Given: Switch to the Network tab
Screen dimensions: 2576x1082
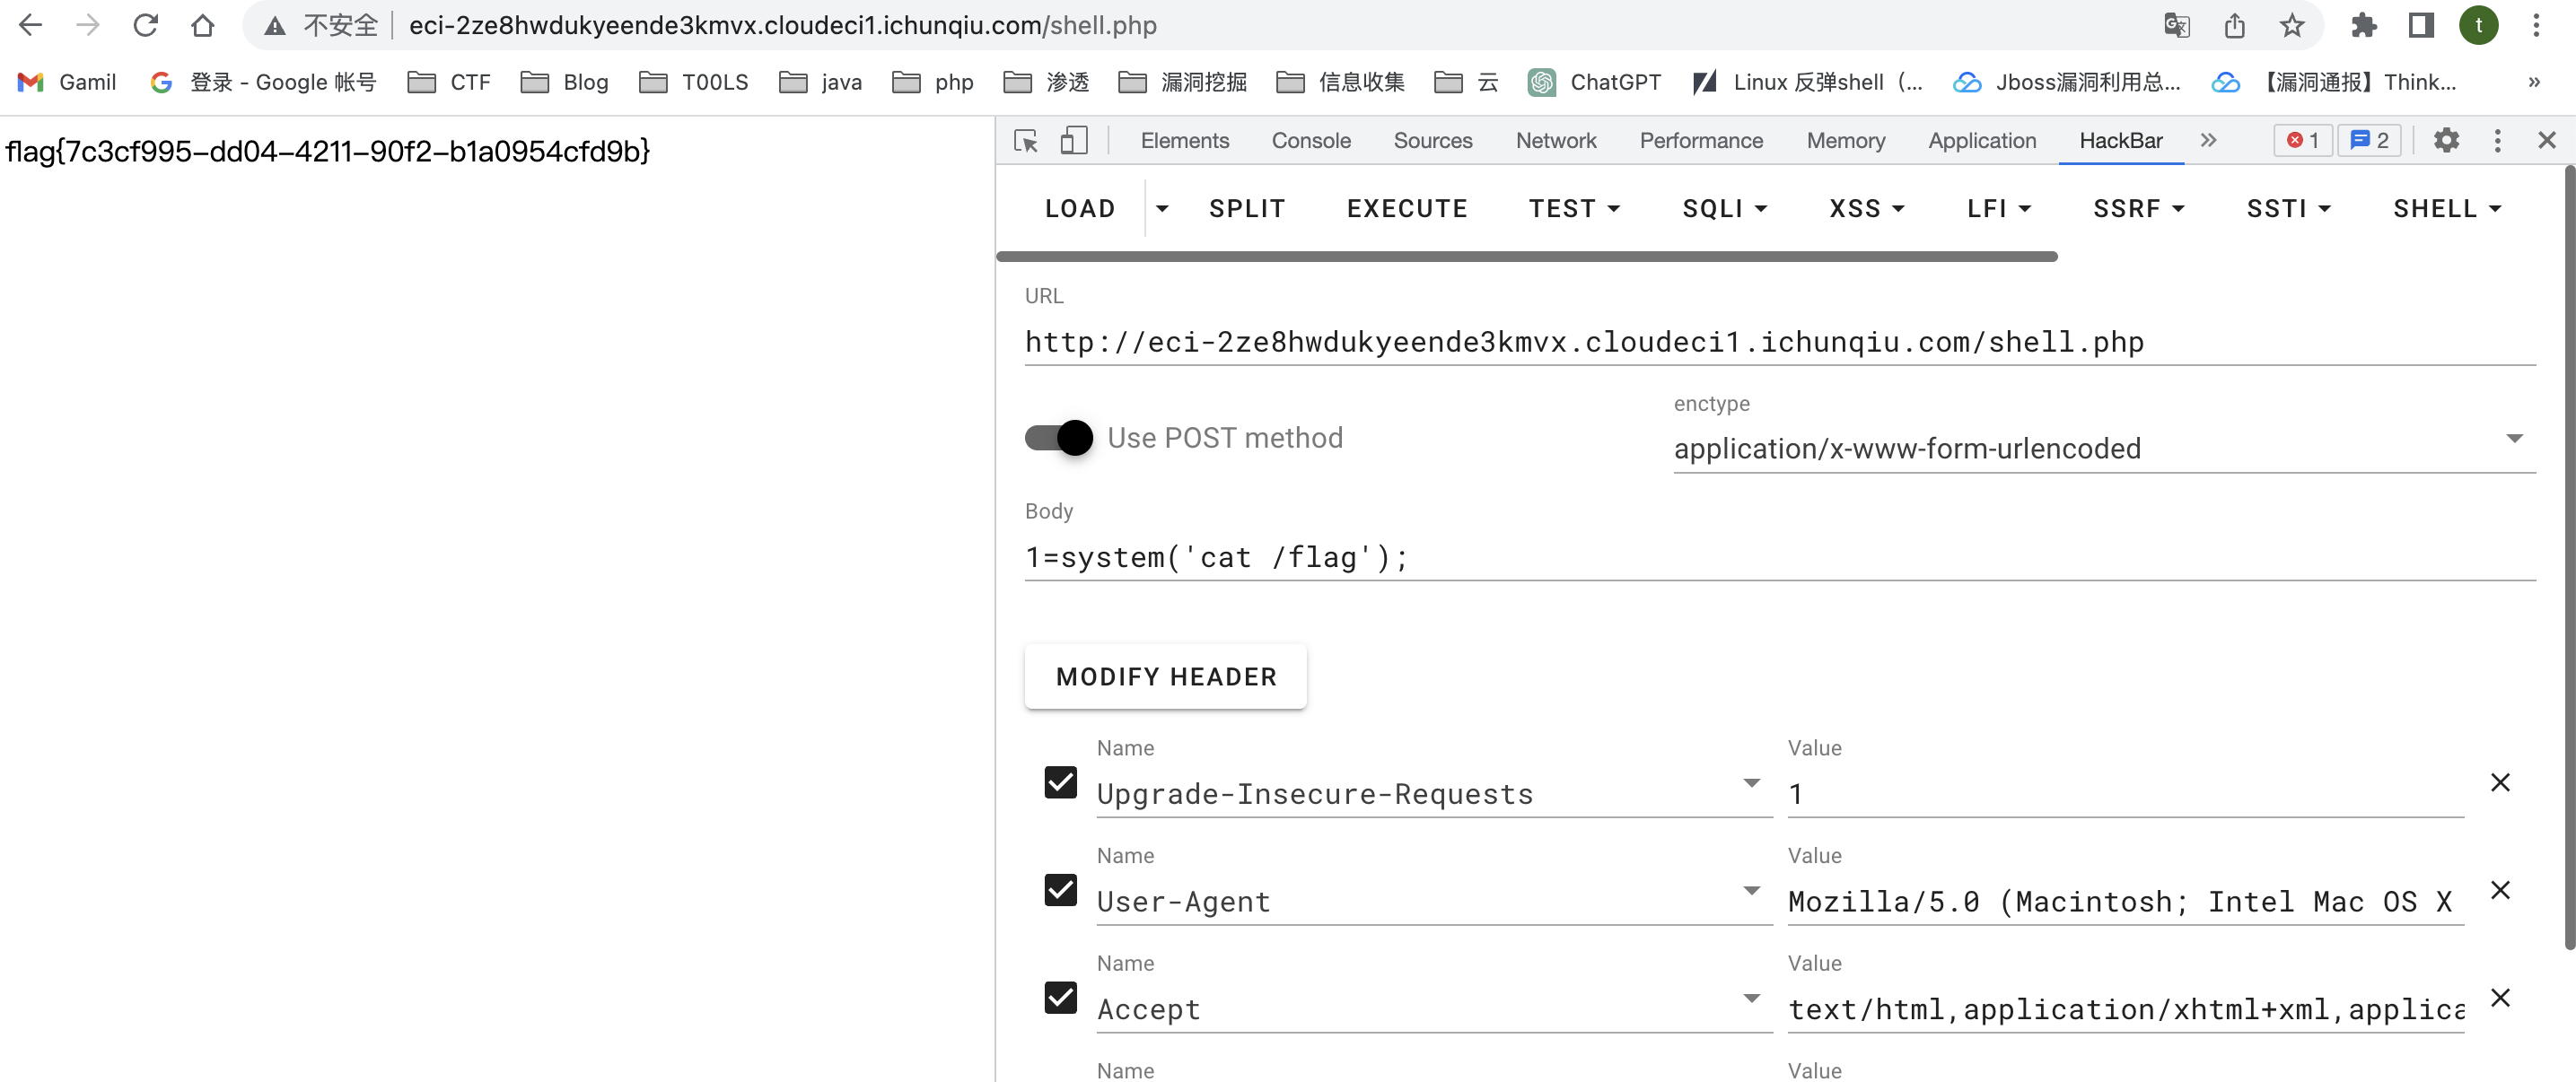Looking at the screenshot, I should coord(1556,141).
